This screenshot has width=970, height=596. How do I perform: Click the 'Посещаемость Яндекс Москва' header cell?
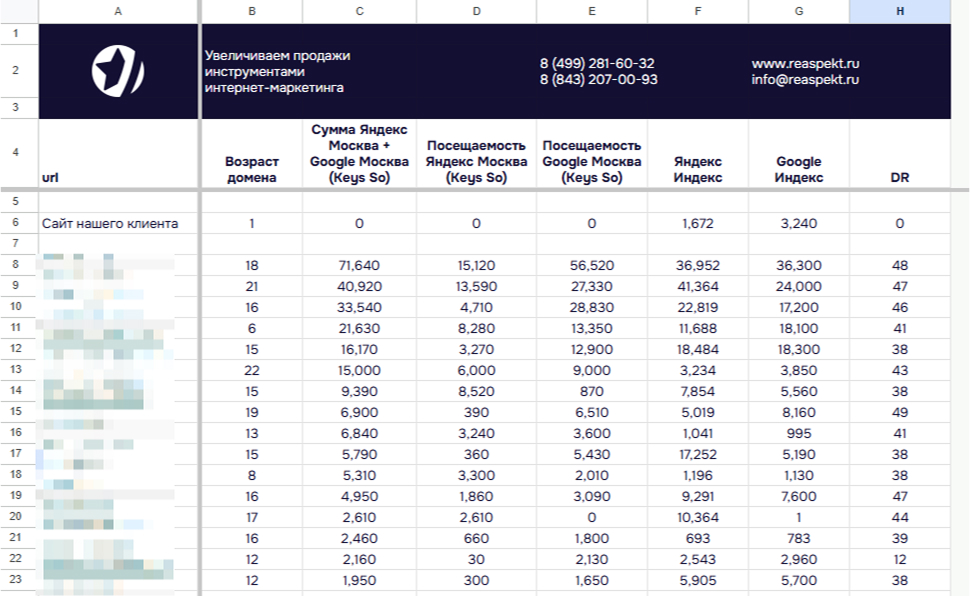click(x=475, y=161)
